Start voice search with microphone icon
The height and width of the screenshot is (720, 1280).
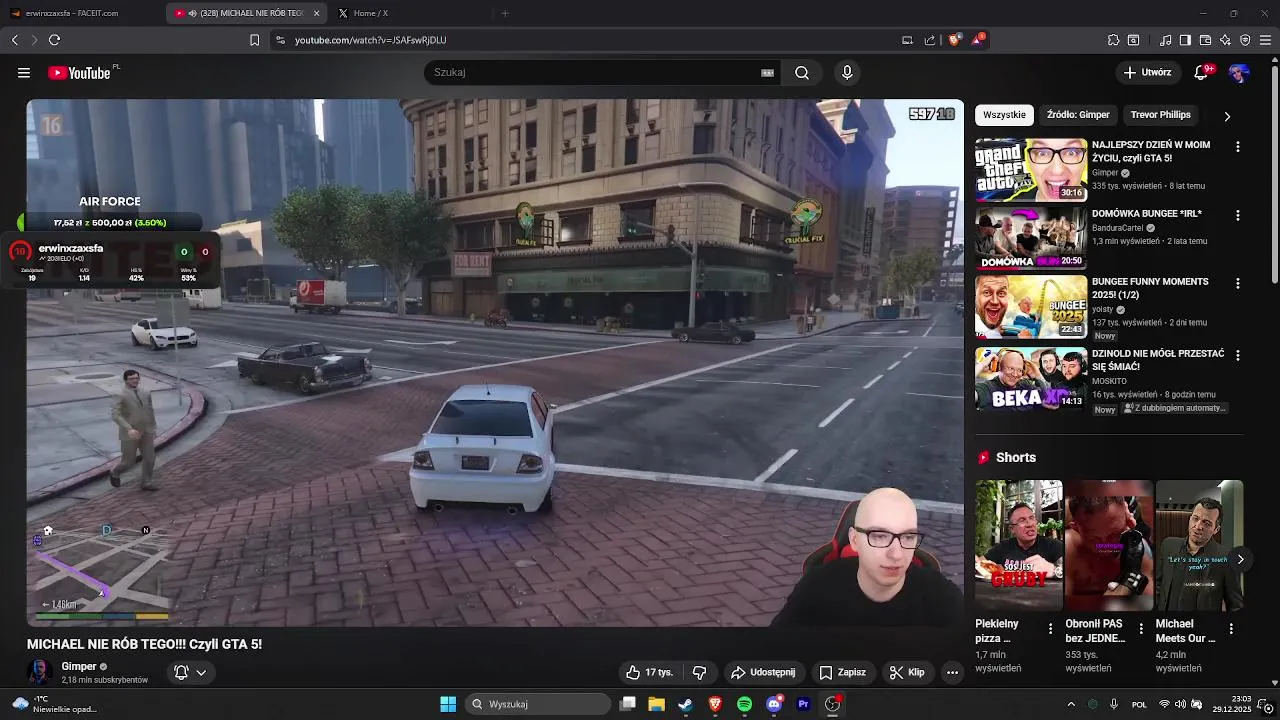847,72
